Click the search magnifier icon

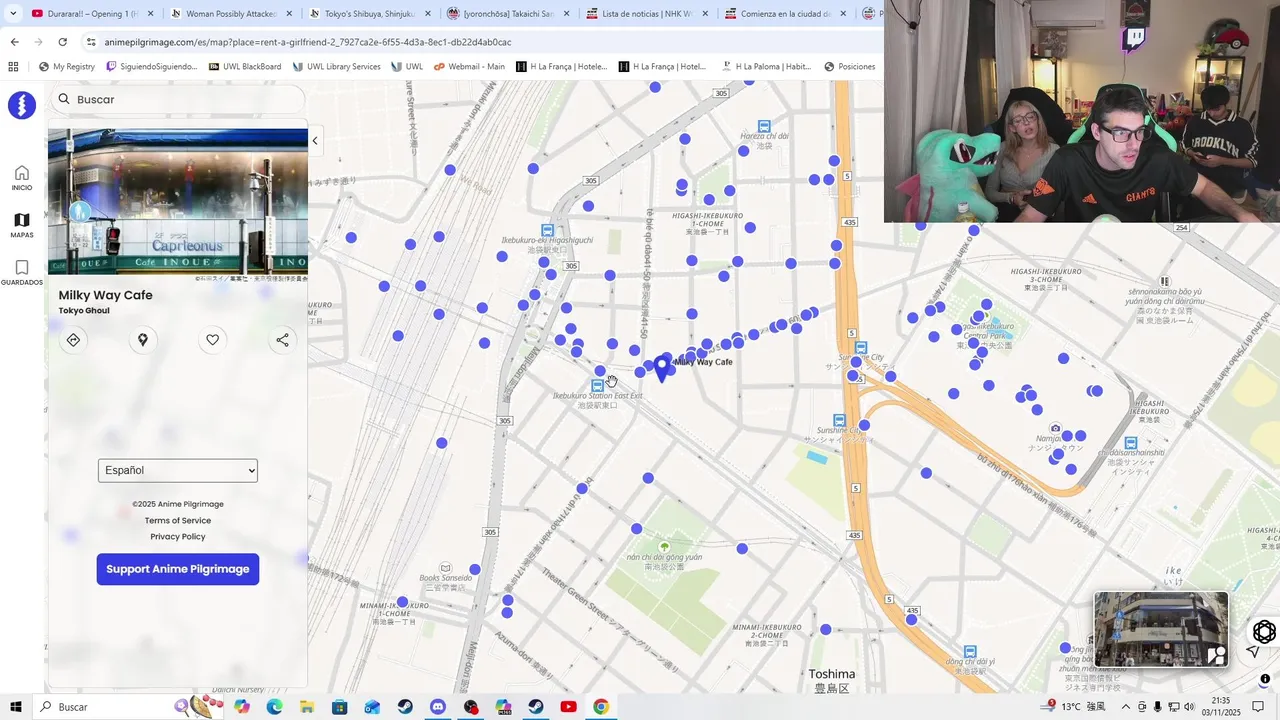click(x=64, y=99)
